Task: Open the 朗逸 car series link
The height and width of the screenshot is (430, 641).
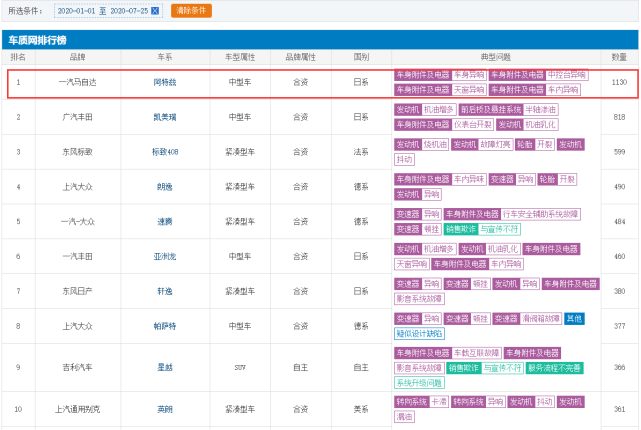Action: tap(165, 187)
